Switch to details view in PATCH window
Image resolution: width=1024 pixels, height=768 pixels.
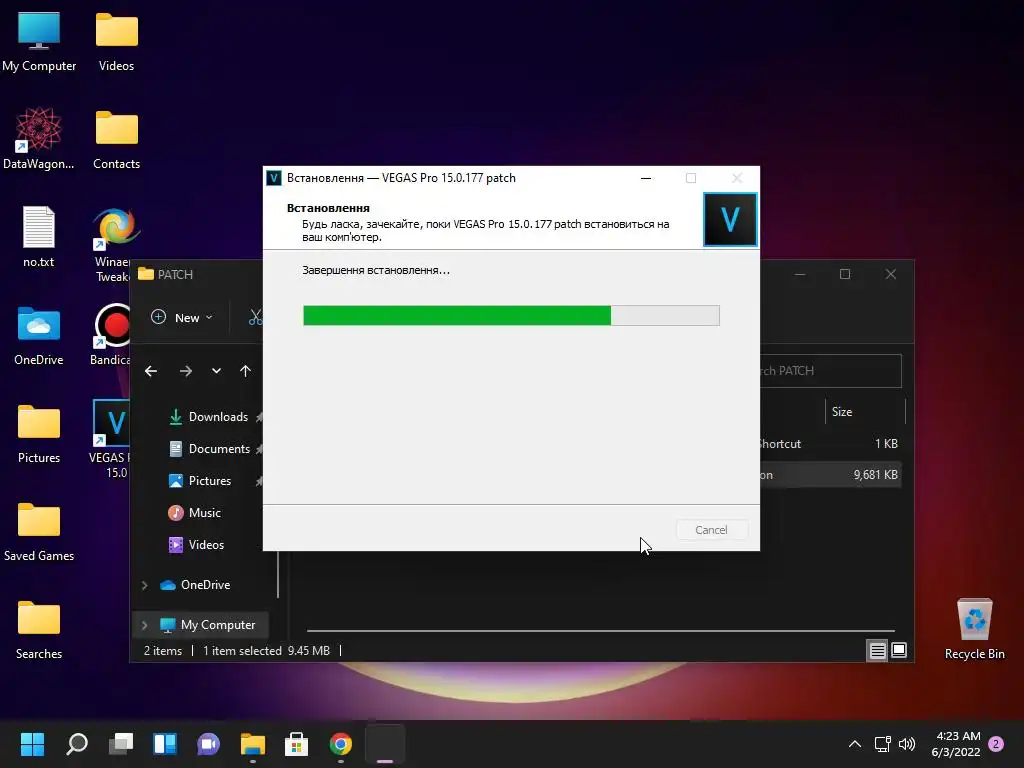877,650
